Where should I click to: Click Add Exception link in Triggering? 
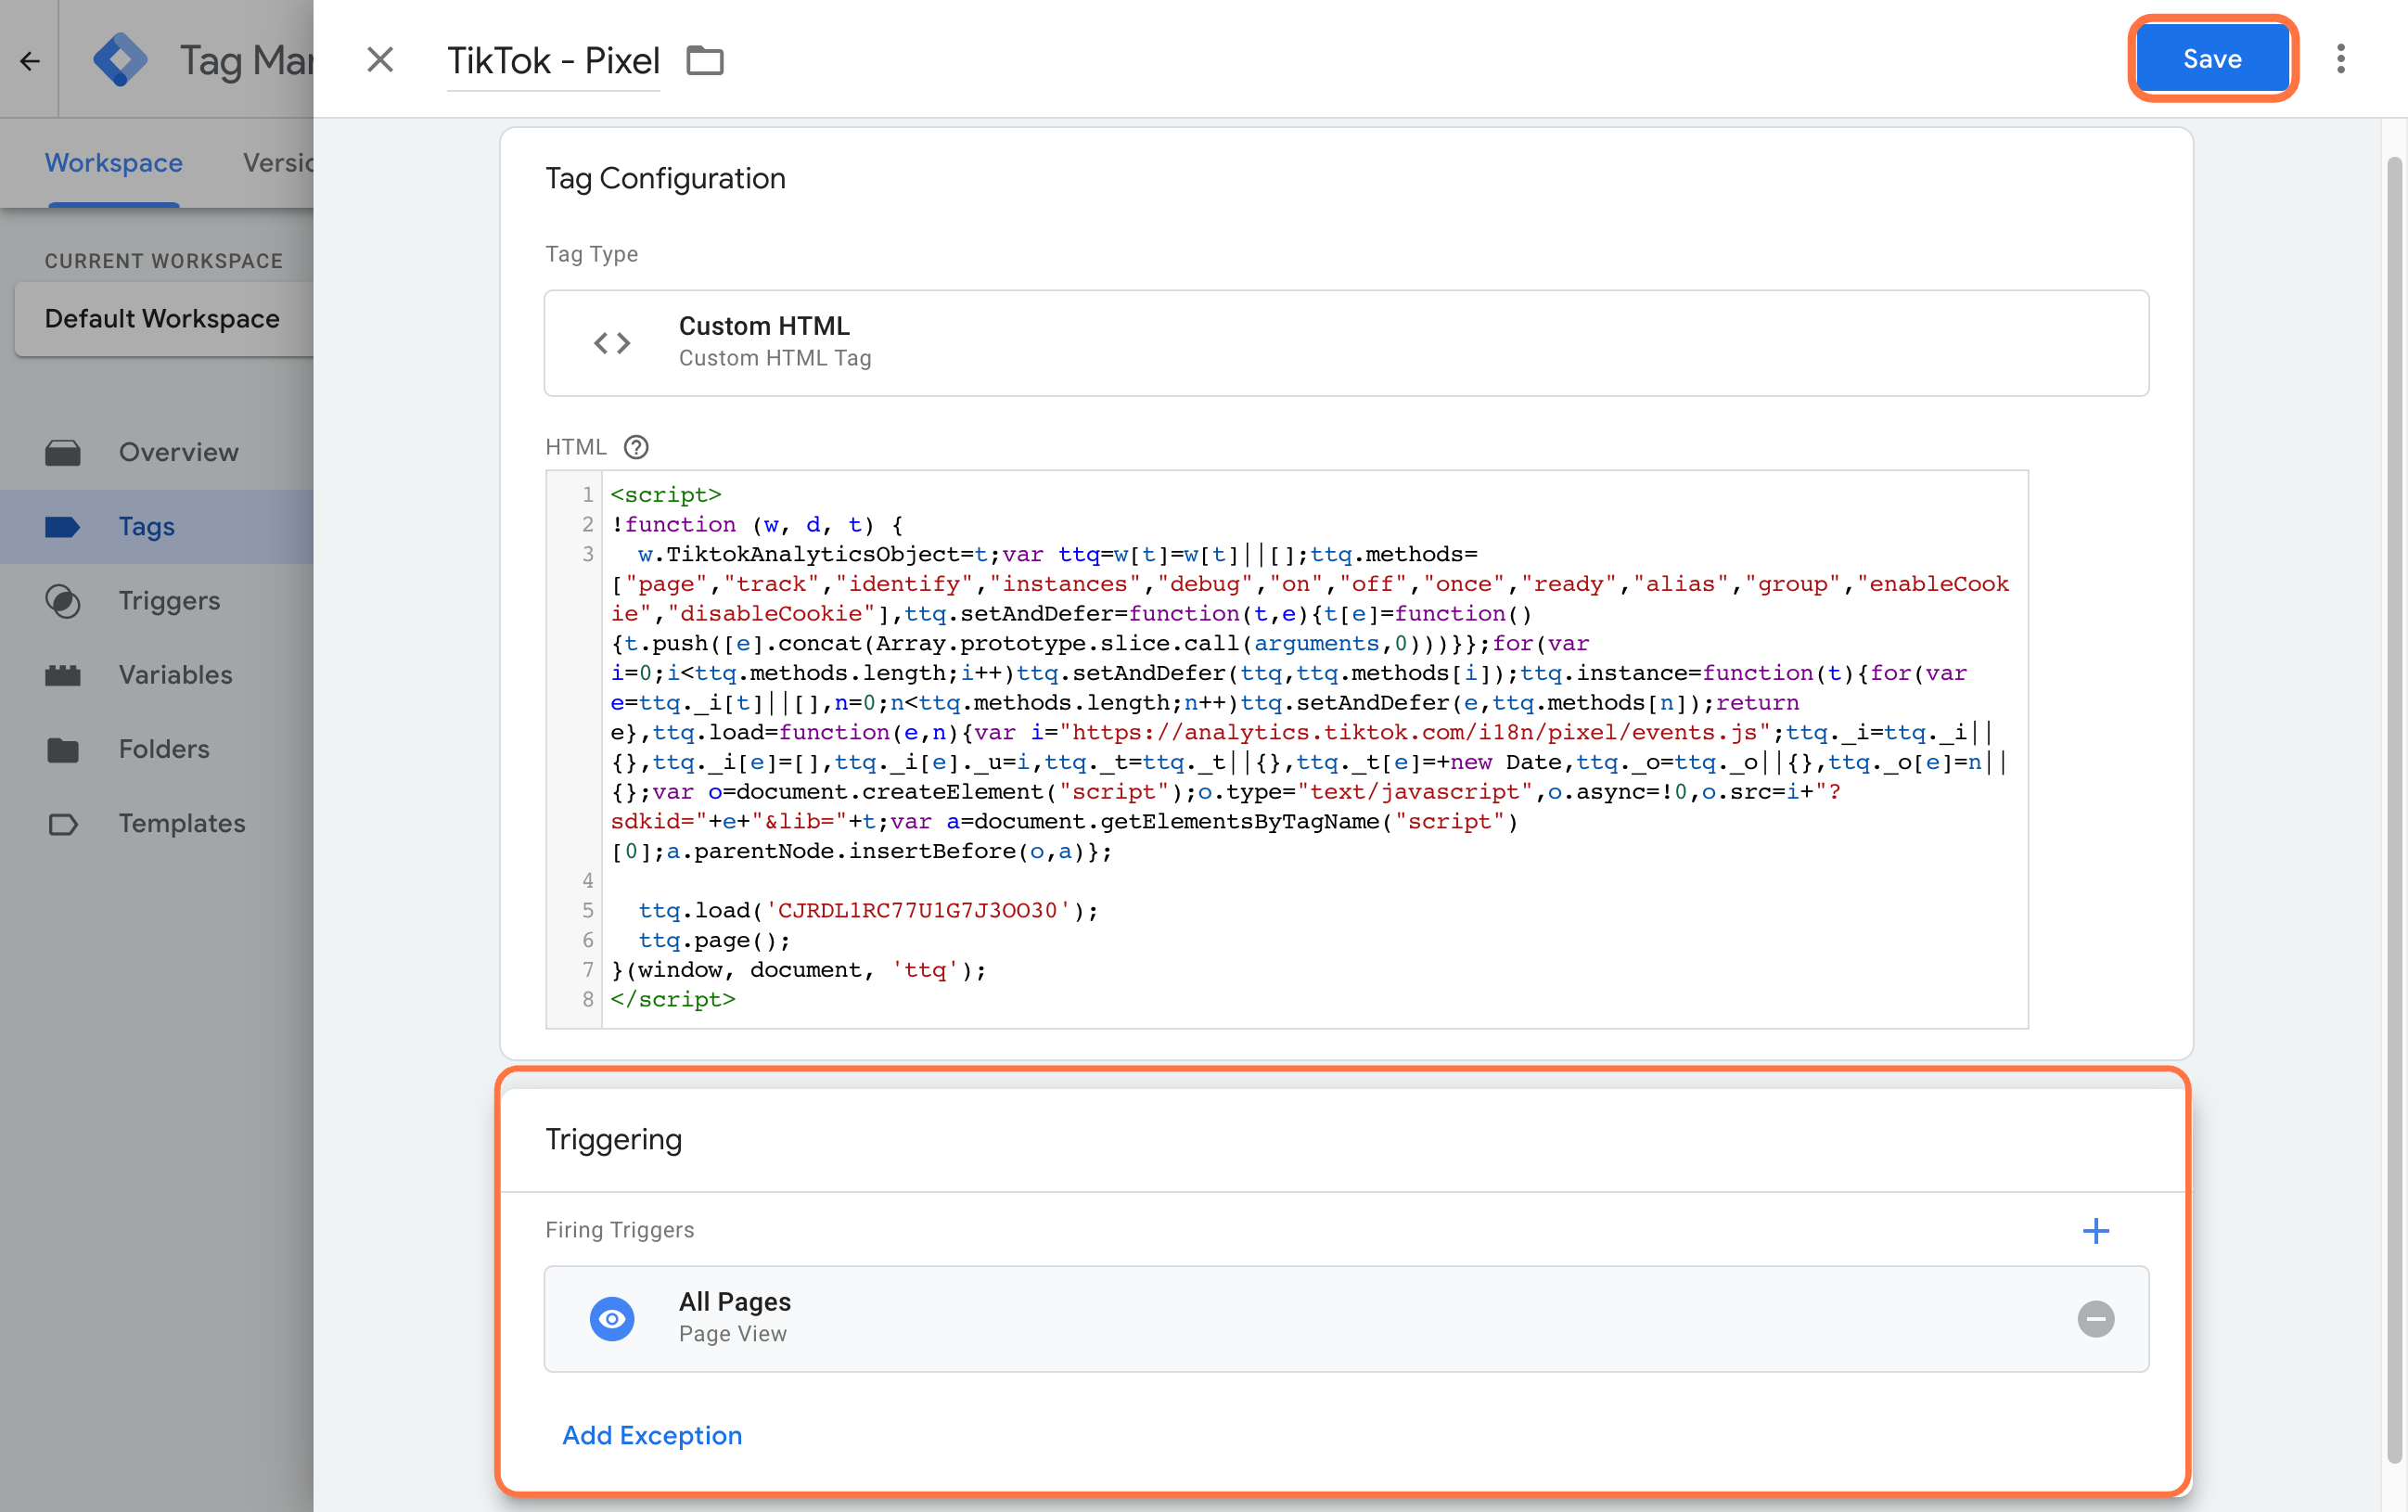click(651, 1435)
